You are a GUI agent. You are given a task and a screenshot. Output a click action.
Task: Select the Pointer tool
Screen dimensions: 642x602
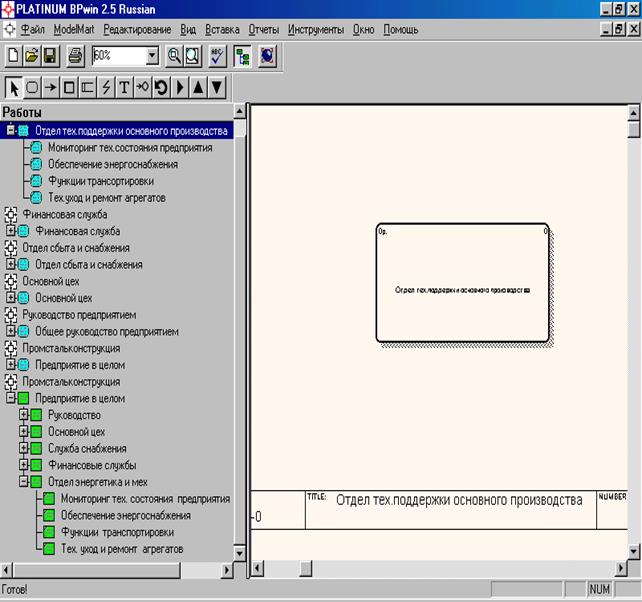click(x=14, y=87)
